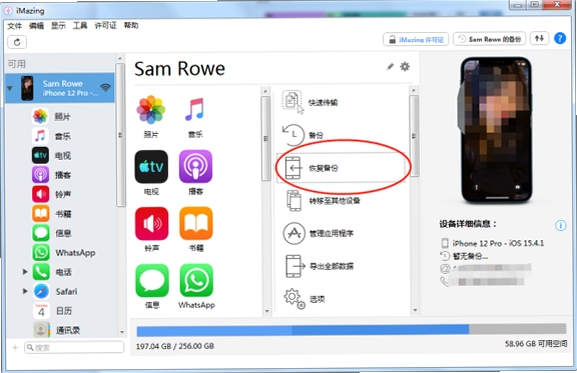The height and width of the screenshot is (373, 577).
Task: Select 音乐 in the sidebar
Action: pyautogui.click(x=62, y=136)
